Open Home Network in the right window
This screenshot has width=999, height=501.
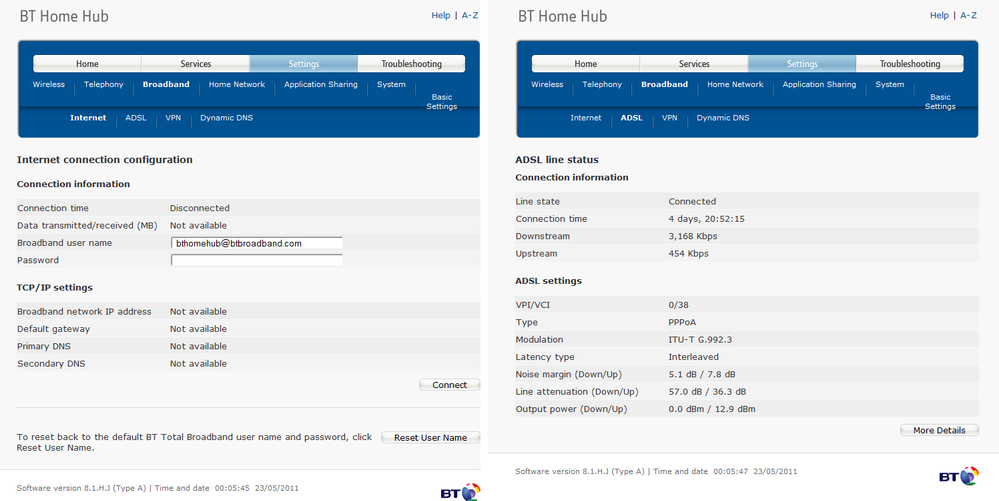click(x=735, y=84)
